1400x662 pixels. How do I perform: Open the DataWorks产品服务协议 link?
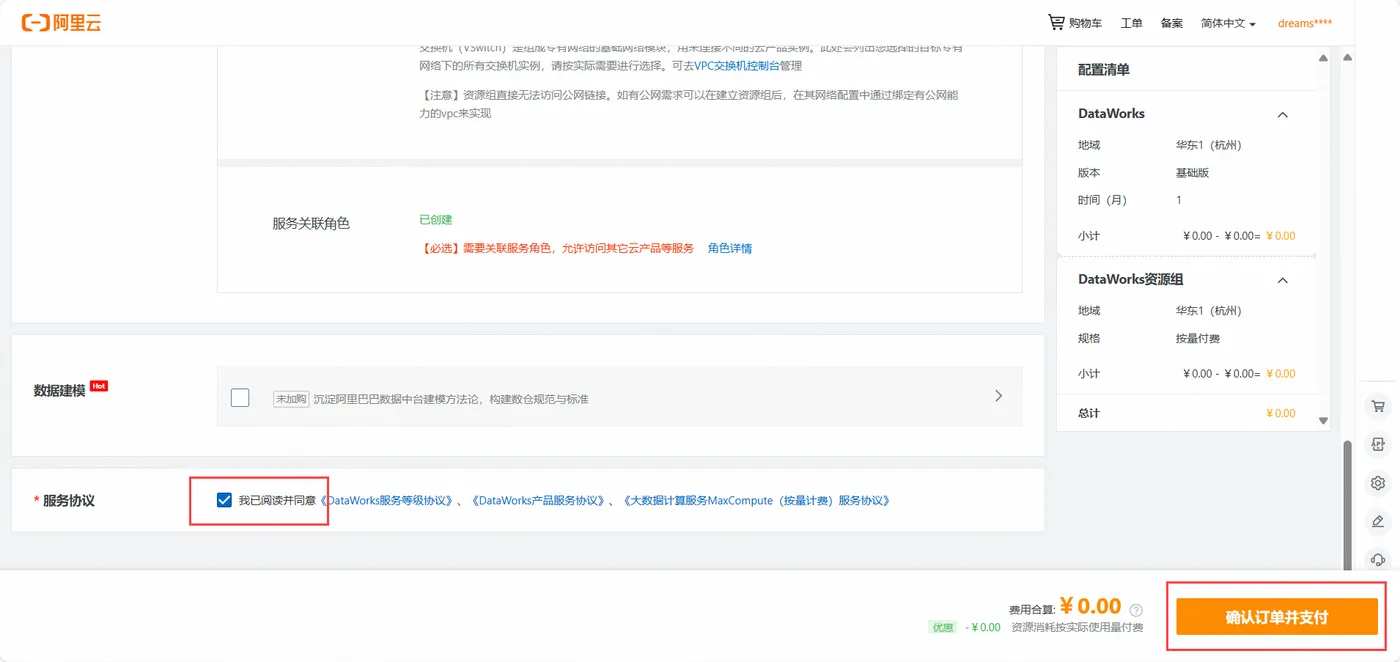click(538, 500)
